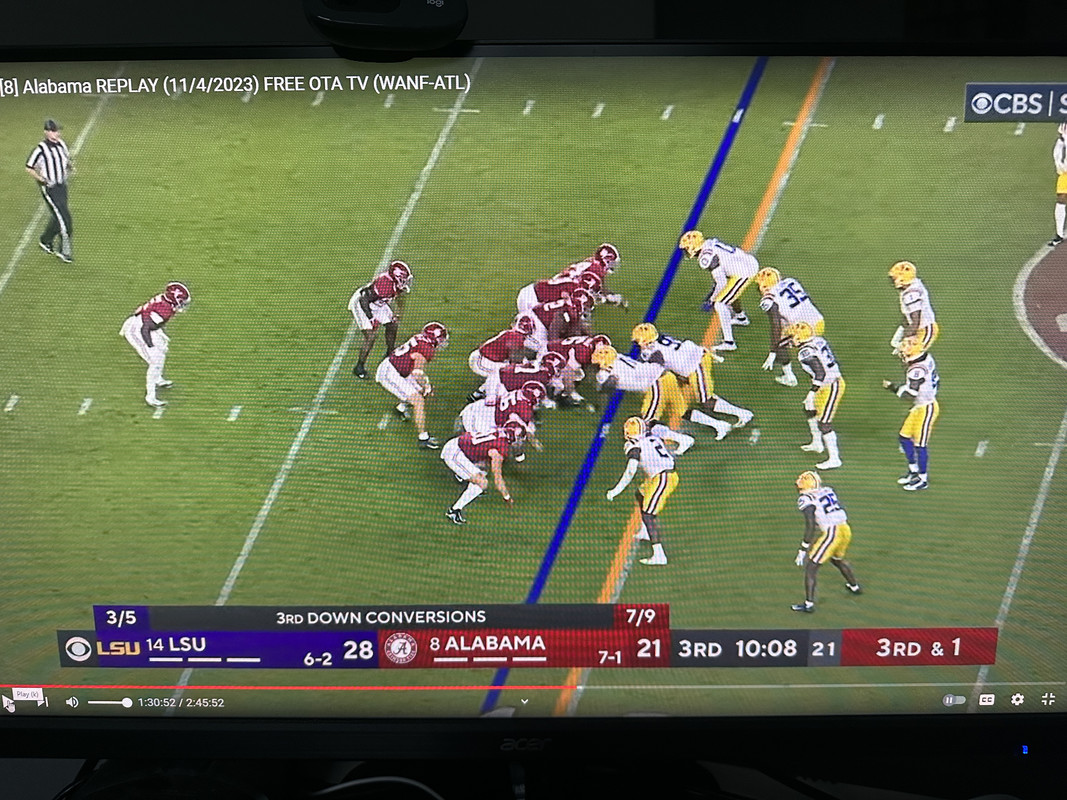
Task: Adjust the volume slider
Action: pyautogui.click(x=109, y=702)
